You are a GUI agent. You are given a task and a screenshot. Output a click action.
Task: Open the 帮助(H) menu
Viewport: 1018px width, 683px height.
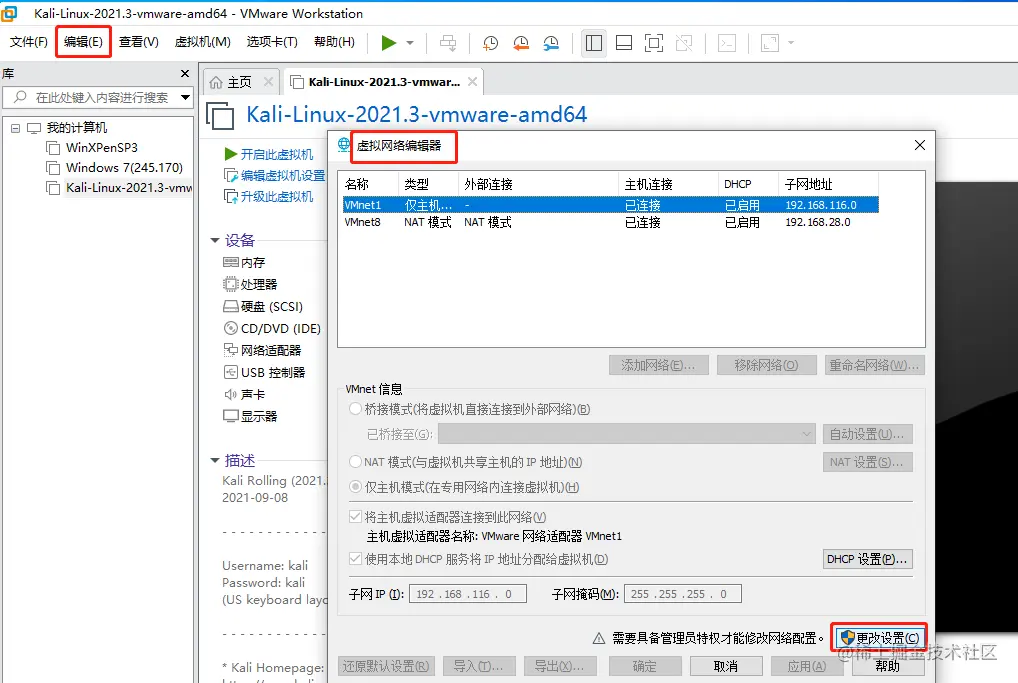[x=334, y=42]
